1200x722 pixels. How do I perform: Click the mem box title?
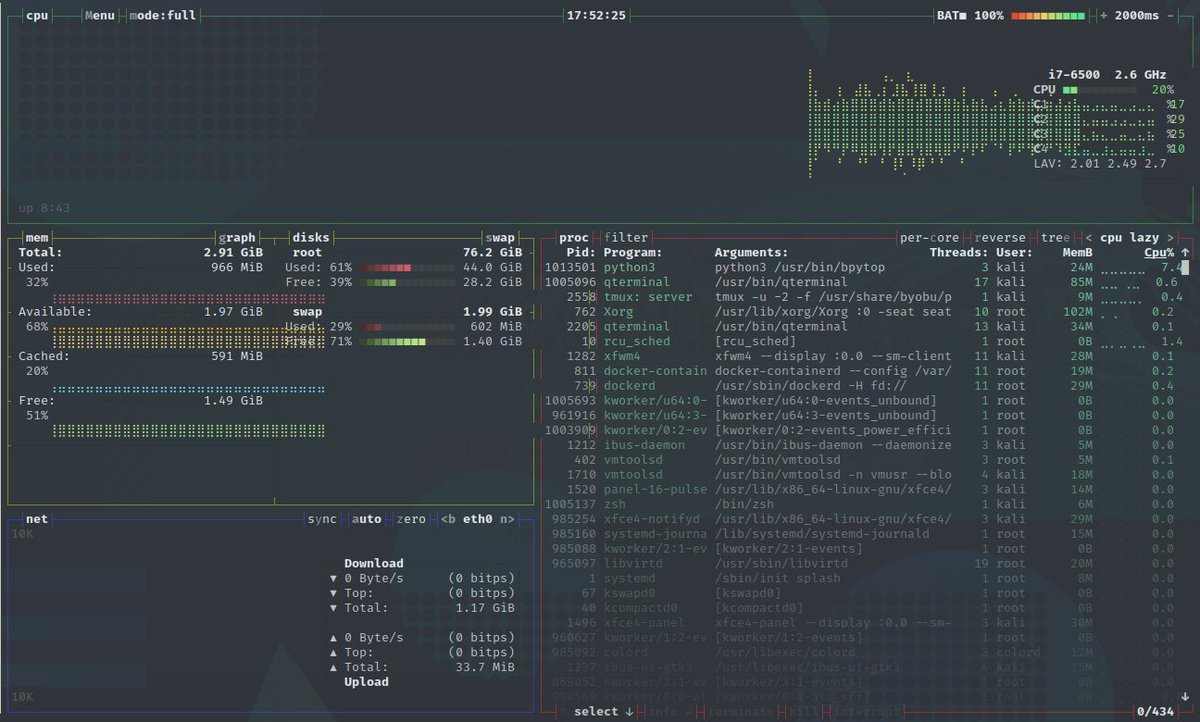(37, 238)
